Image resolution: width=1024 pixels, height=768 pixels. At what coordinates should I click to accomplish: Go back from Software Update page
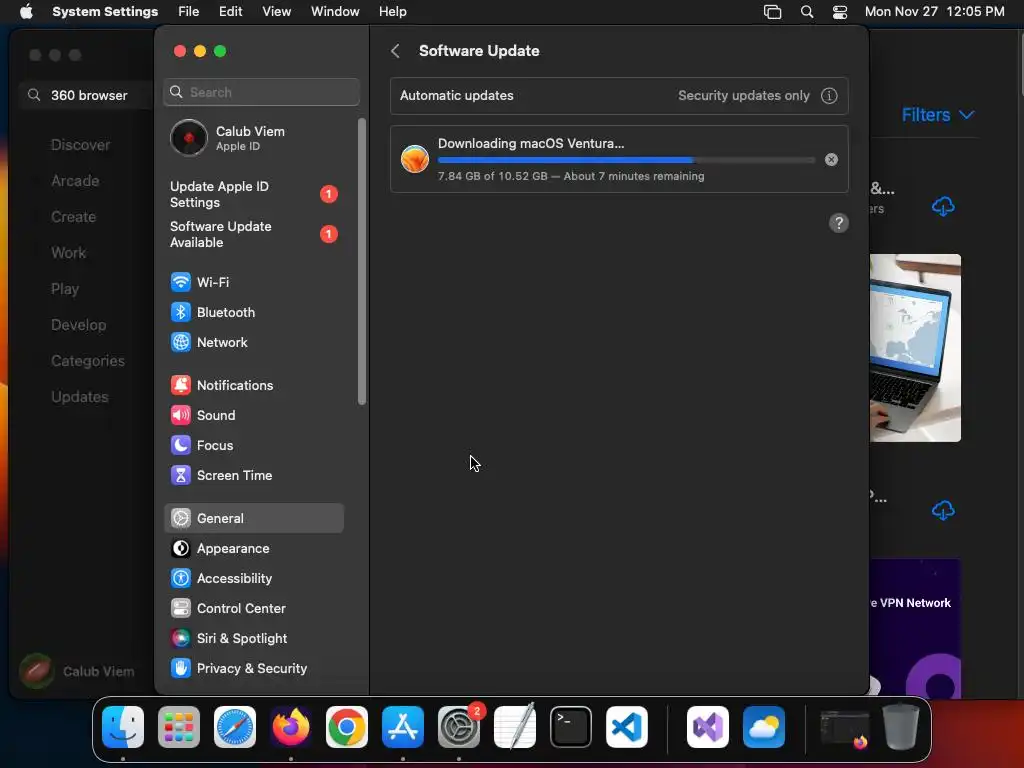[x=395, y=51]
